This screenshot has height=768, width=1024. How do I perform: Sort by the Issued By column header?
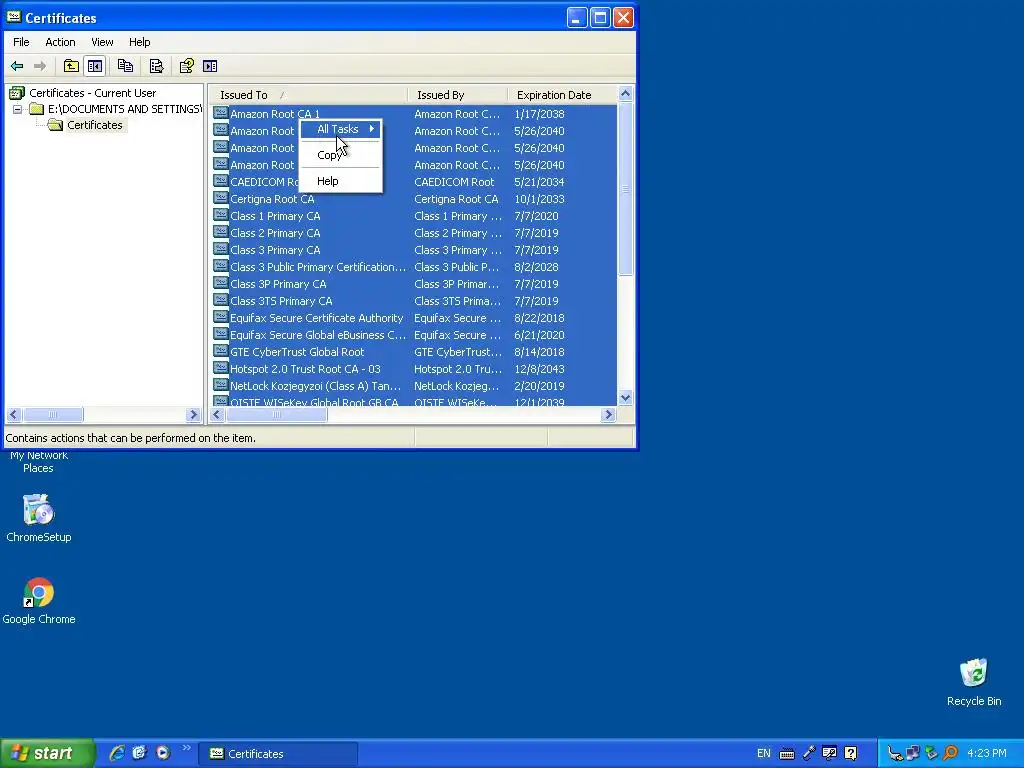coord(457,95)
